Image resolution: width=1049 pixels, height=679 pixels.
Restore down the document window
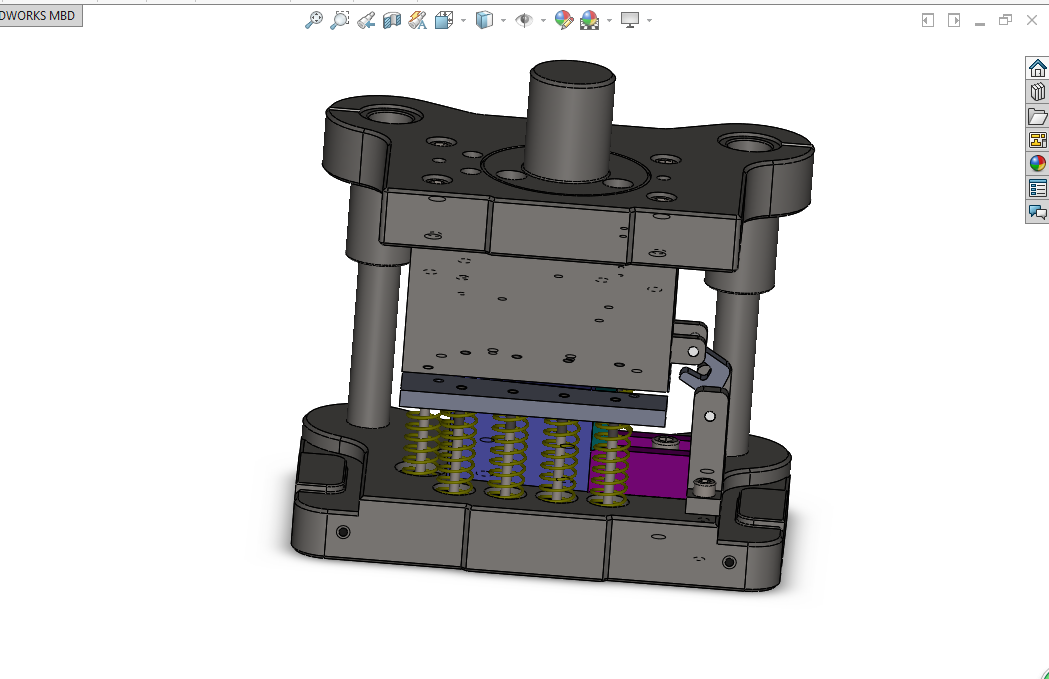coord(1006,21)
